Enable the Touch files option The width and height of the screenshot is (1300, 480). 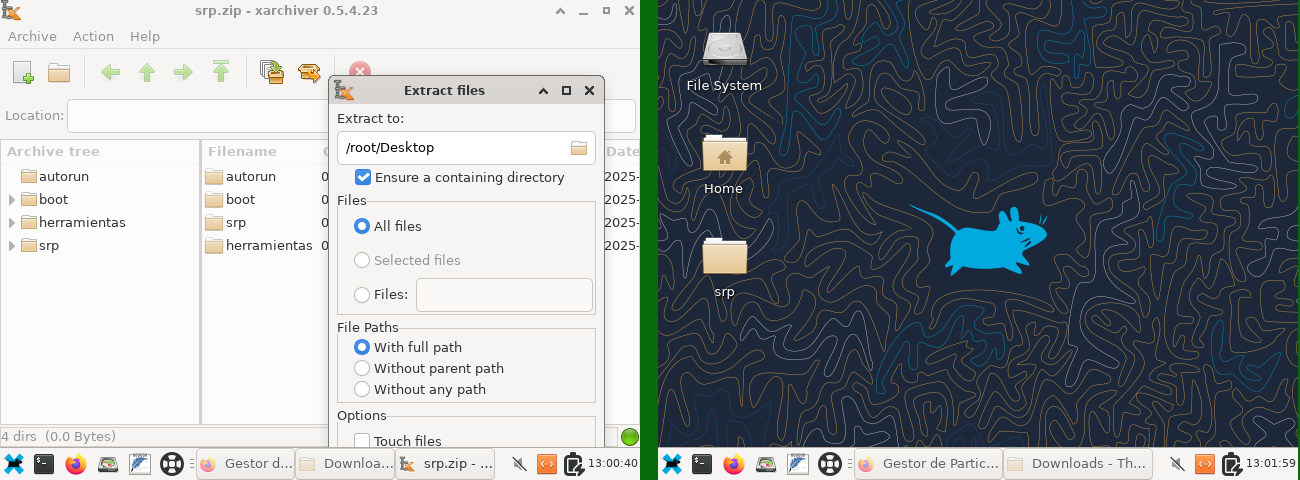[362, 441]
